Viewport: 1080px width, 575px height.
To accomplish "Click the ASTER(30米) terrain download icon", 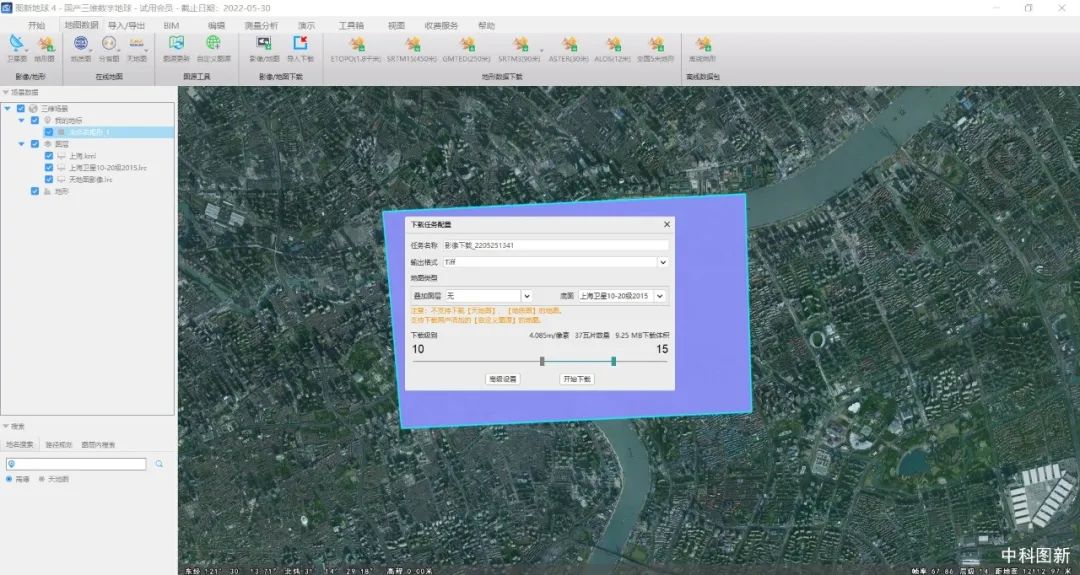I will click(x=568, y=46).
